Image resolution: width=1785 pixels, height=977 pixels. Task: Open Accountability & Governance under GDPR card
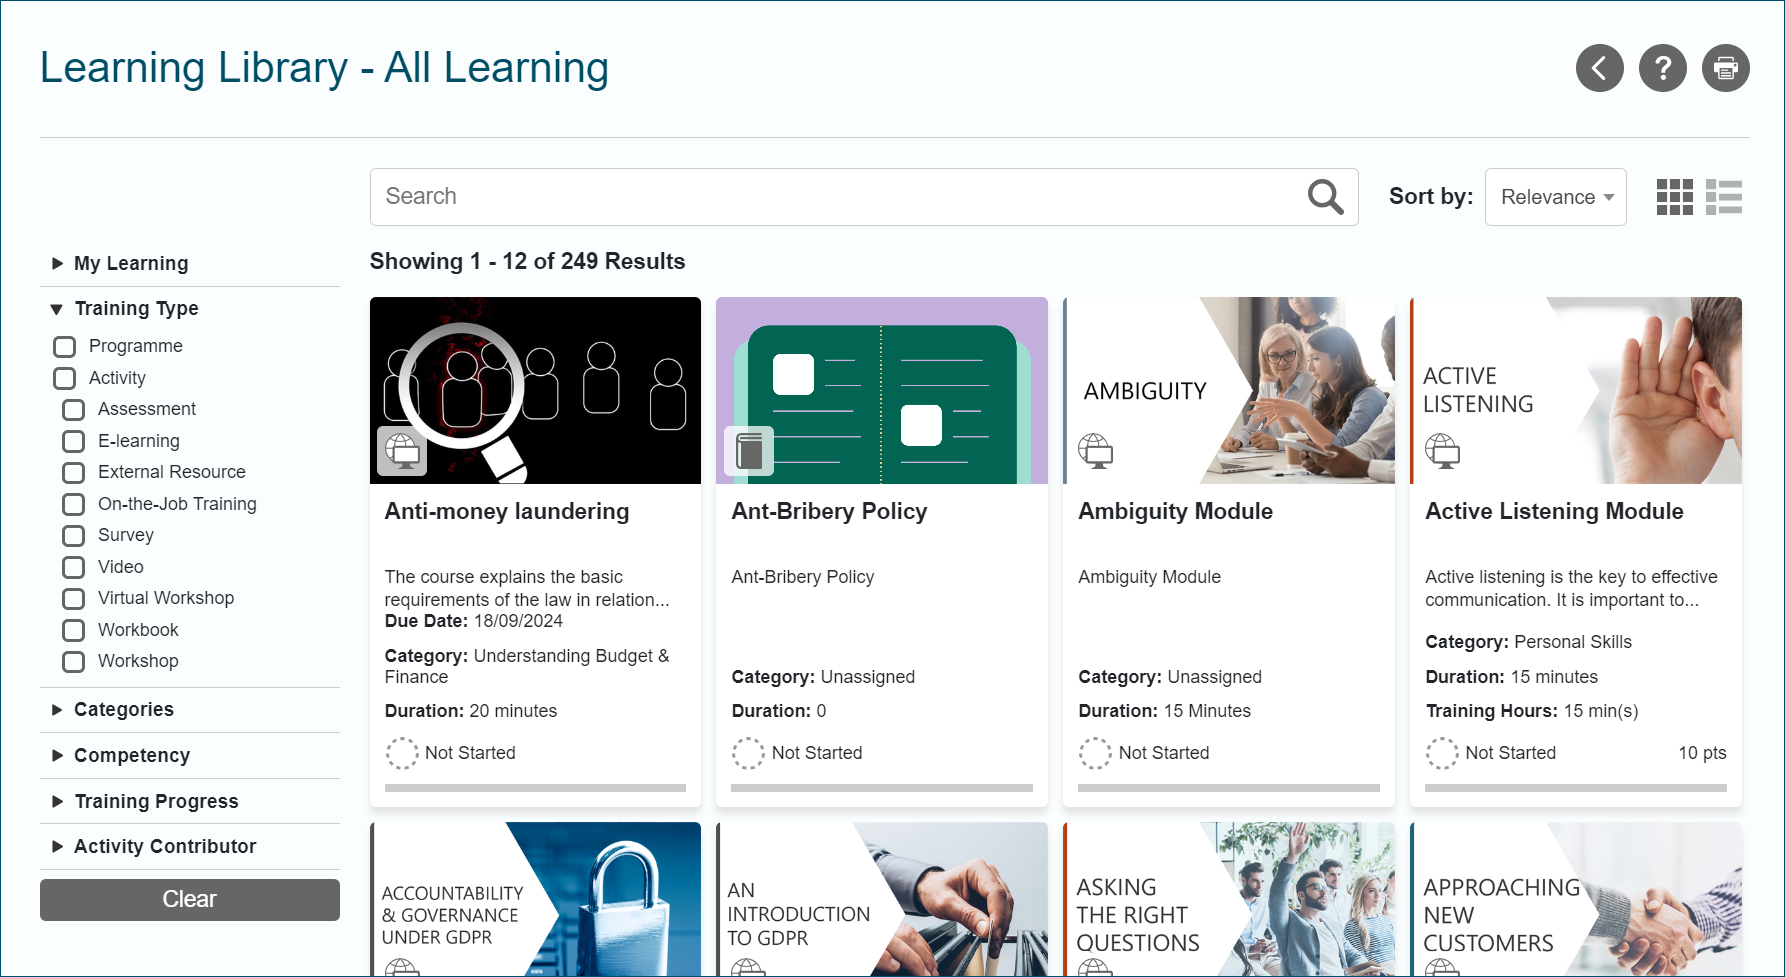click(535, 899)
